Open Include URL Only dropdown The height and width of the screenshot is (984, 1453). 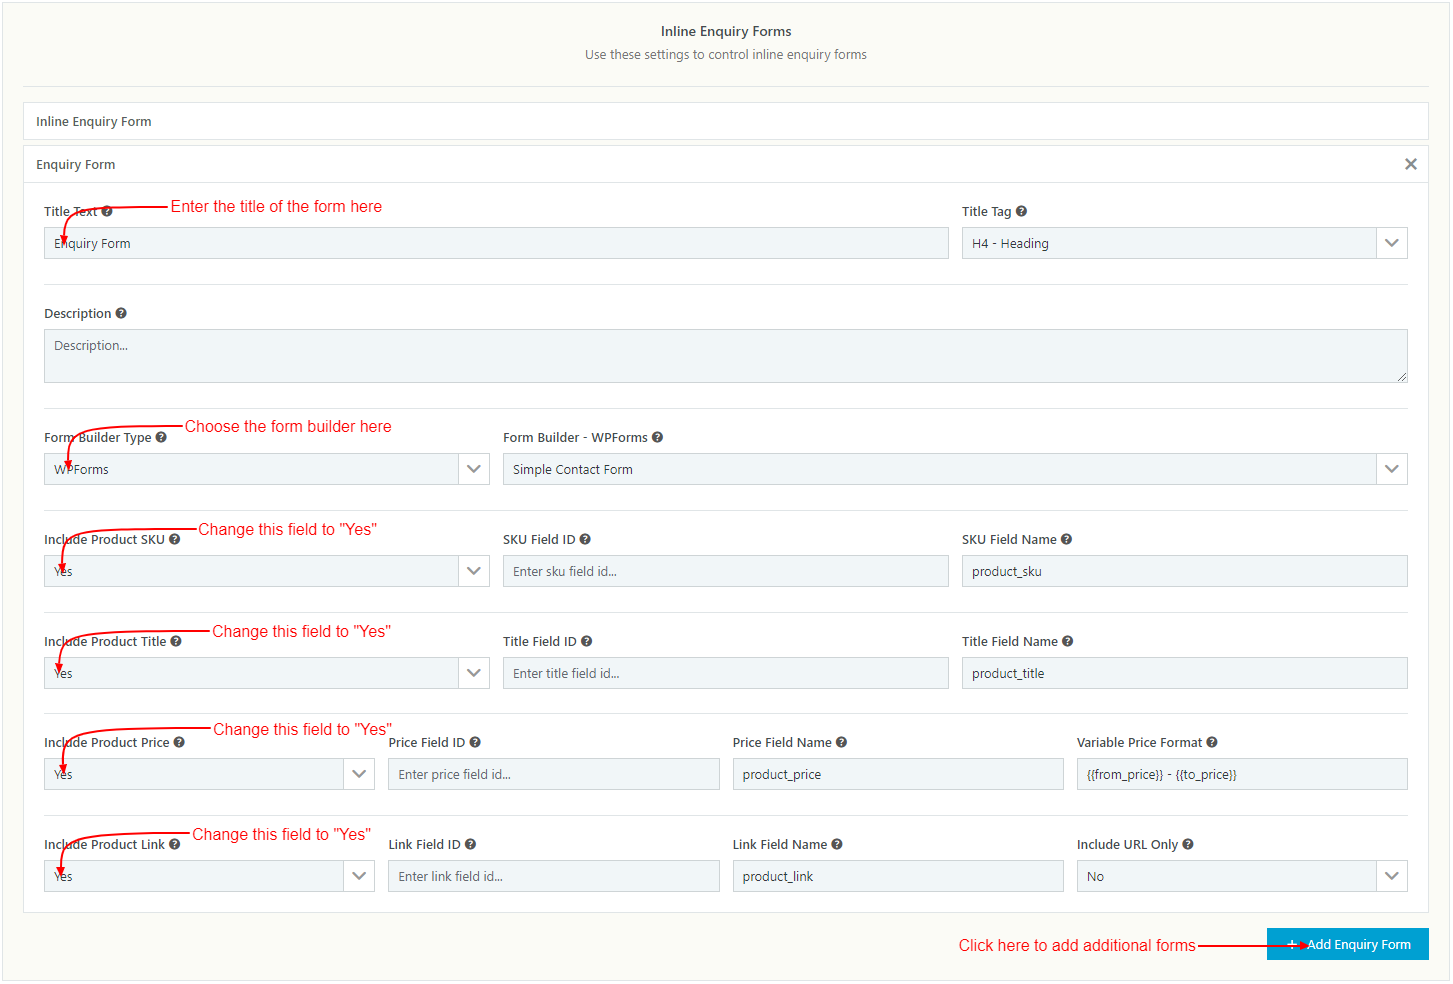tap(1242, 877)
